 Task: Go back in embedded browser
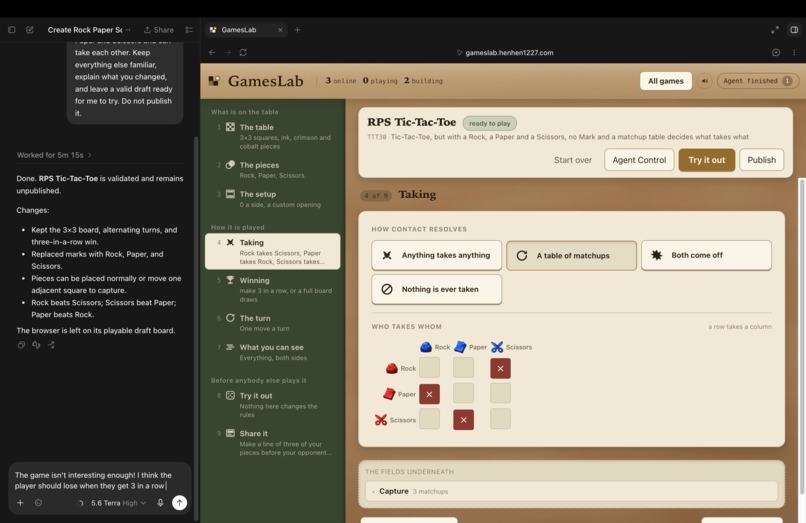[x=212, y=52]
